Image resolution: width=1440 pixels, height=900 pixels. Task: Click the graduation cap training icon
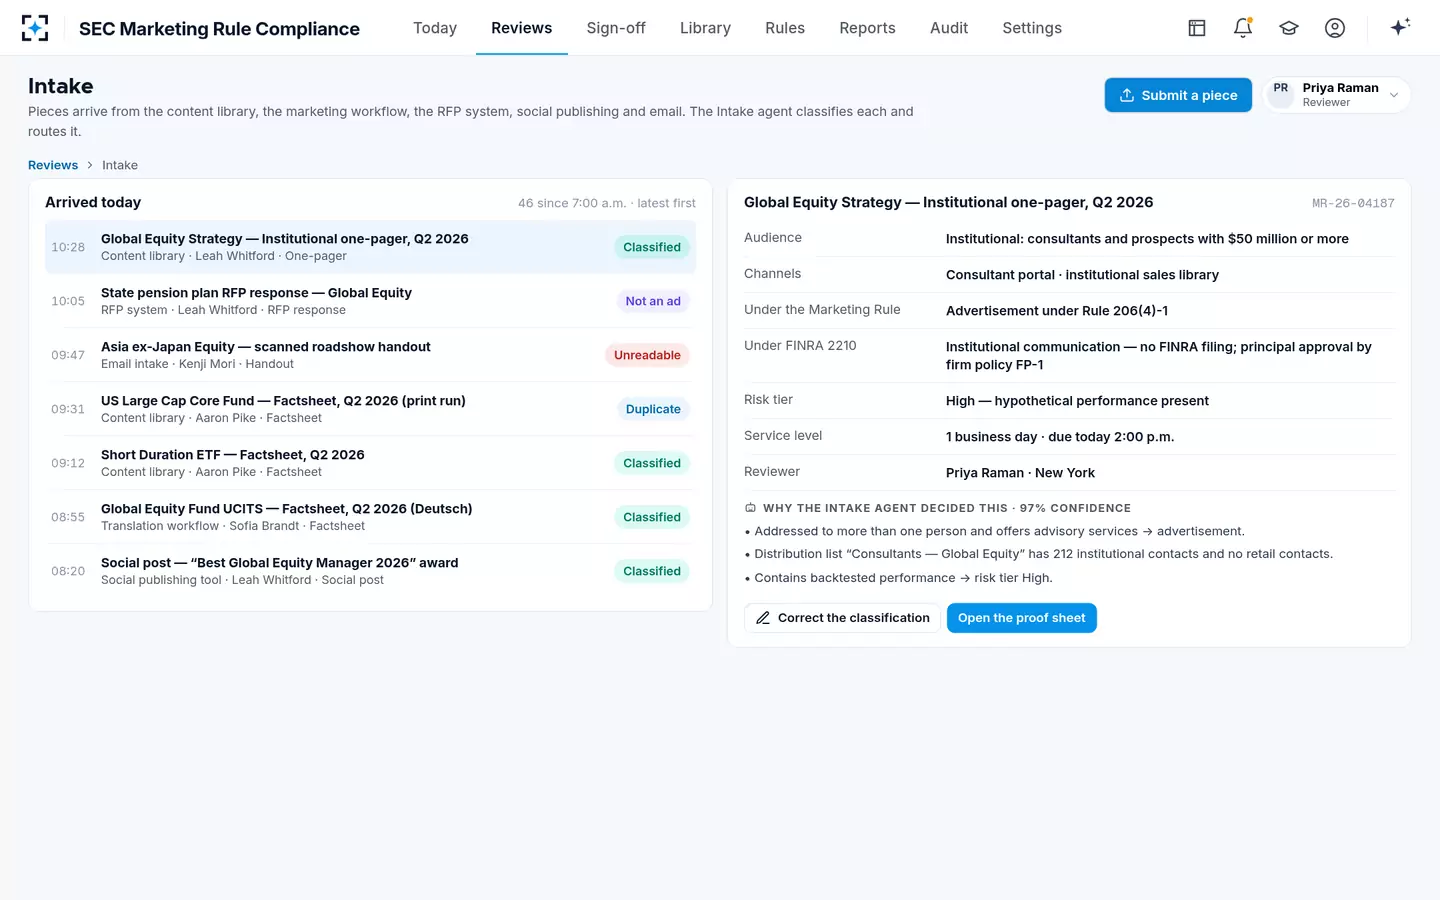point(1289,28)
